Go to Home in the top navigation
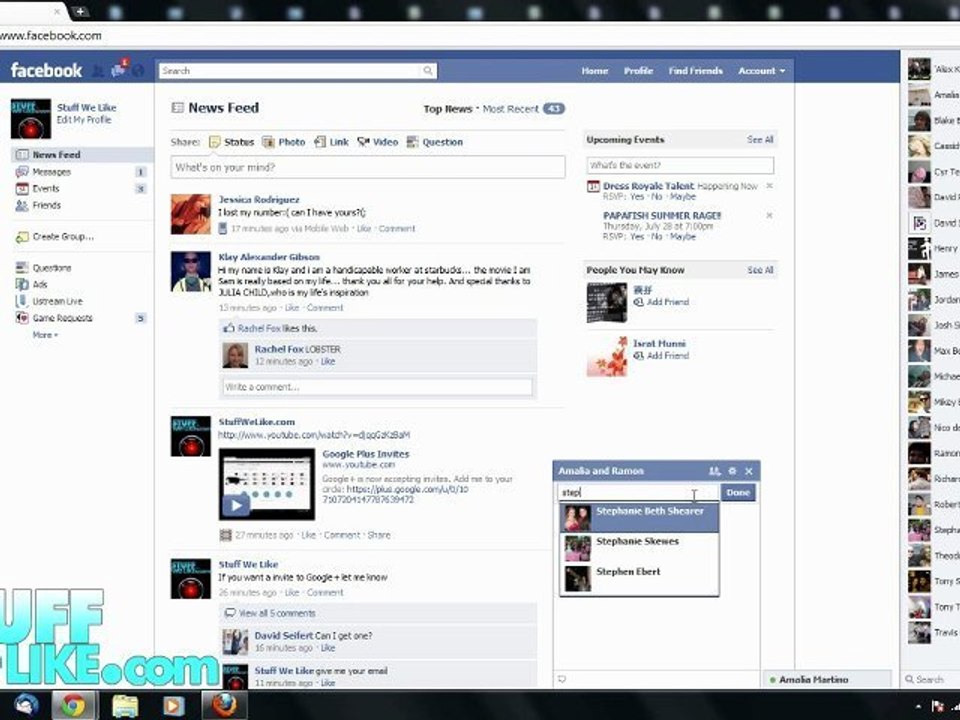Screen dimensions: 960x720 tap(594, 71)
